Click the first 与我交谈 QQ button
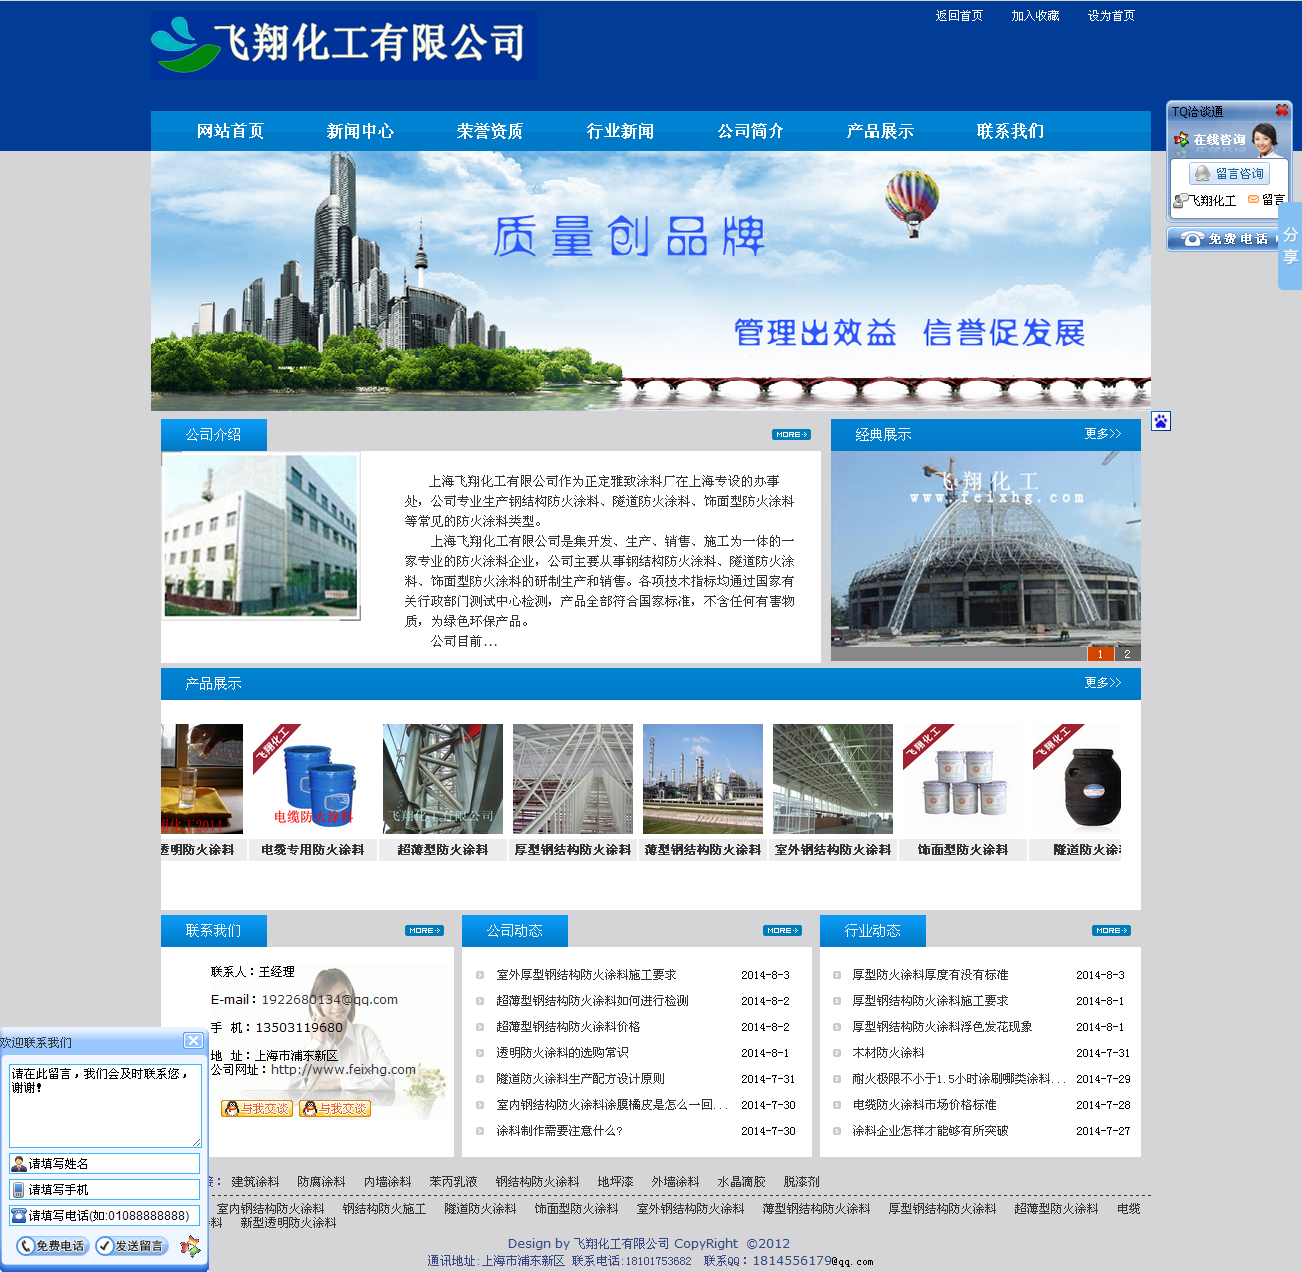1302x1272 pixels. 257,1108
